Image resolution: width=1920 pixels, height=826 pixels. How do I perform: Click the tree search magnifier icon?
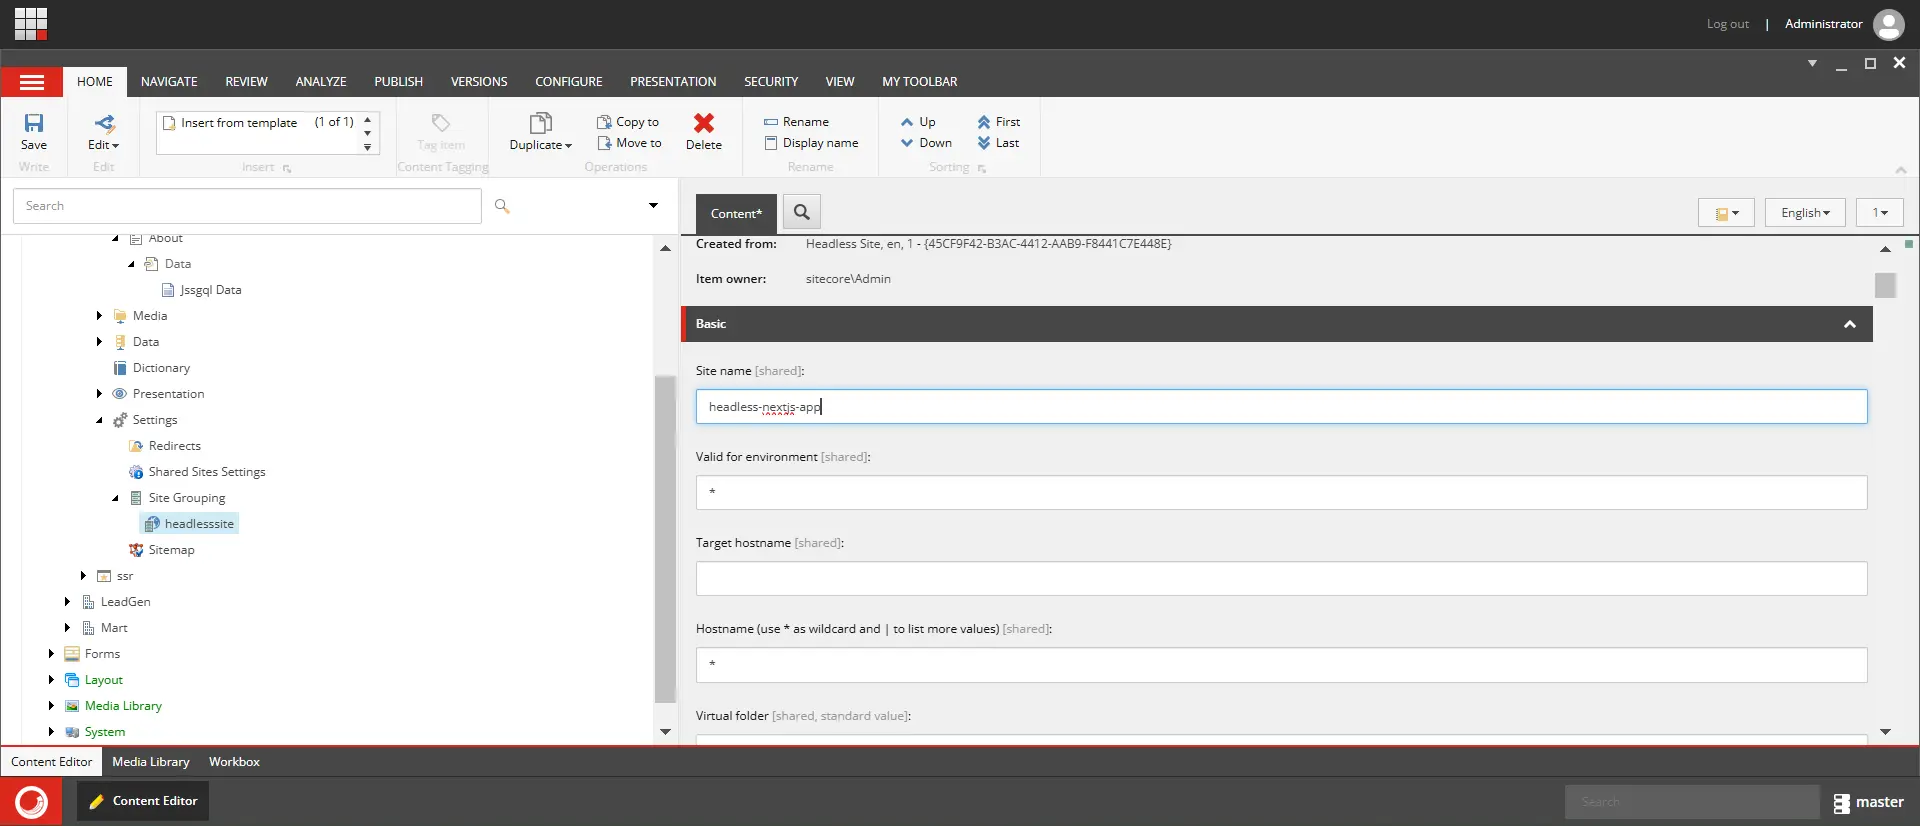coord(502,206)
